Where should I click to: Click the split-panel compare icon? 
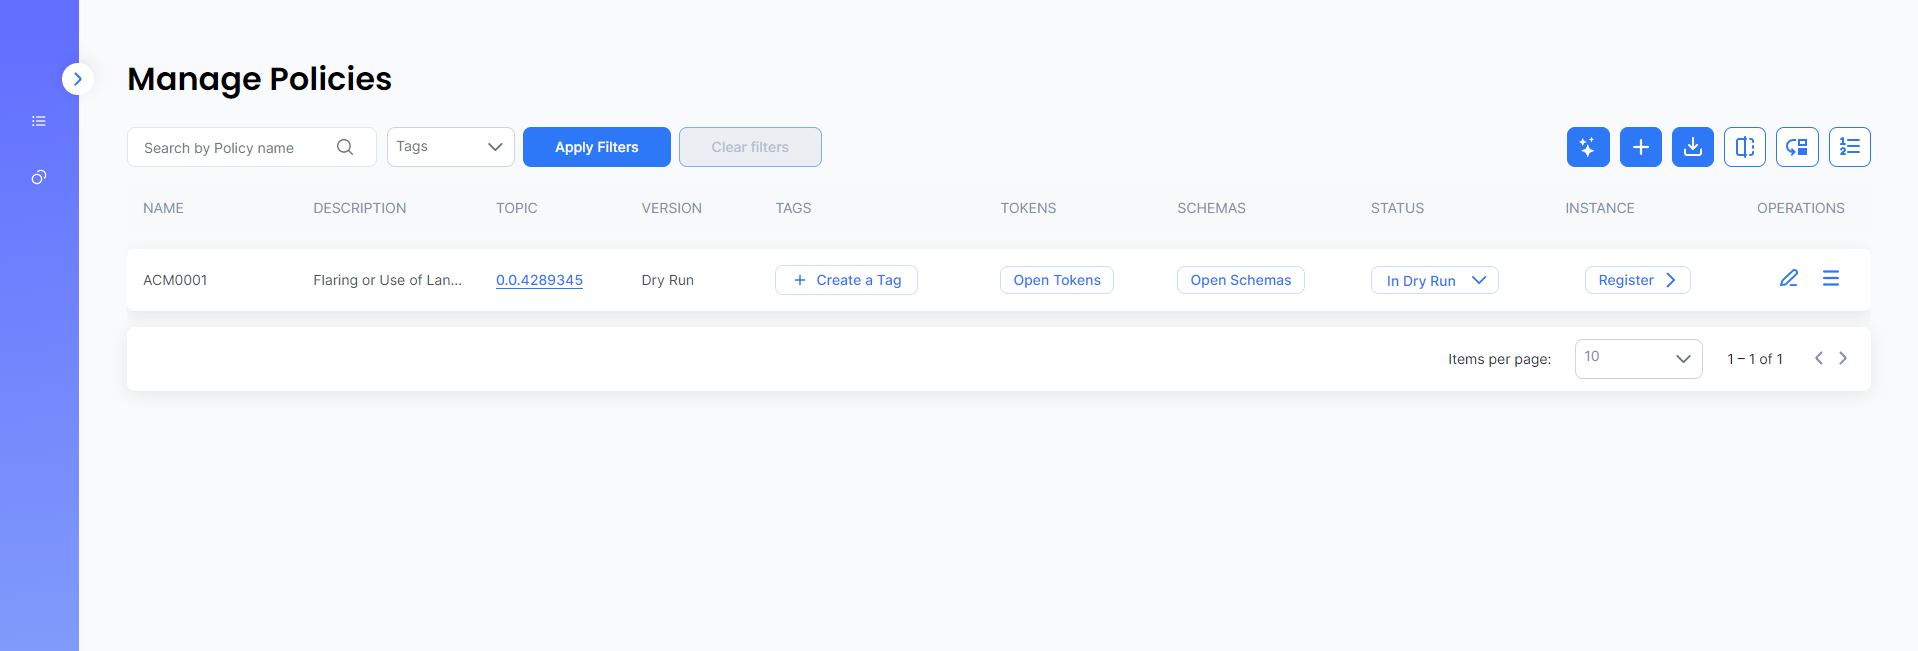(x=1744, y=147)
